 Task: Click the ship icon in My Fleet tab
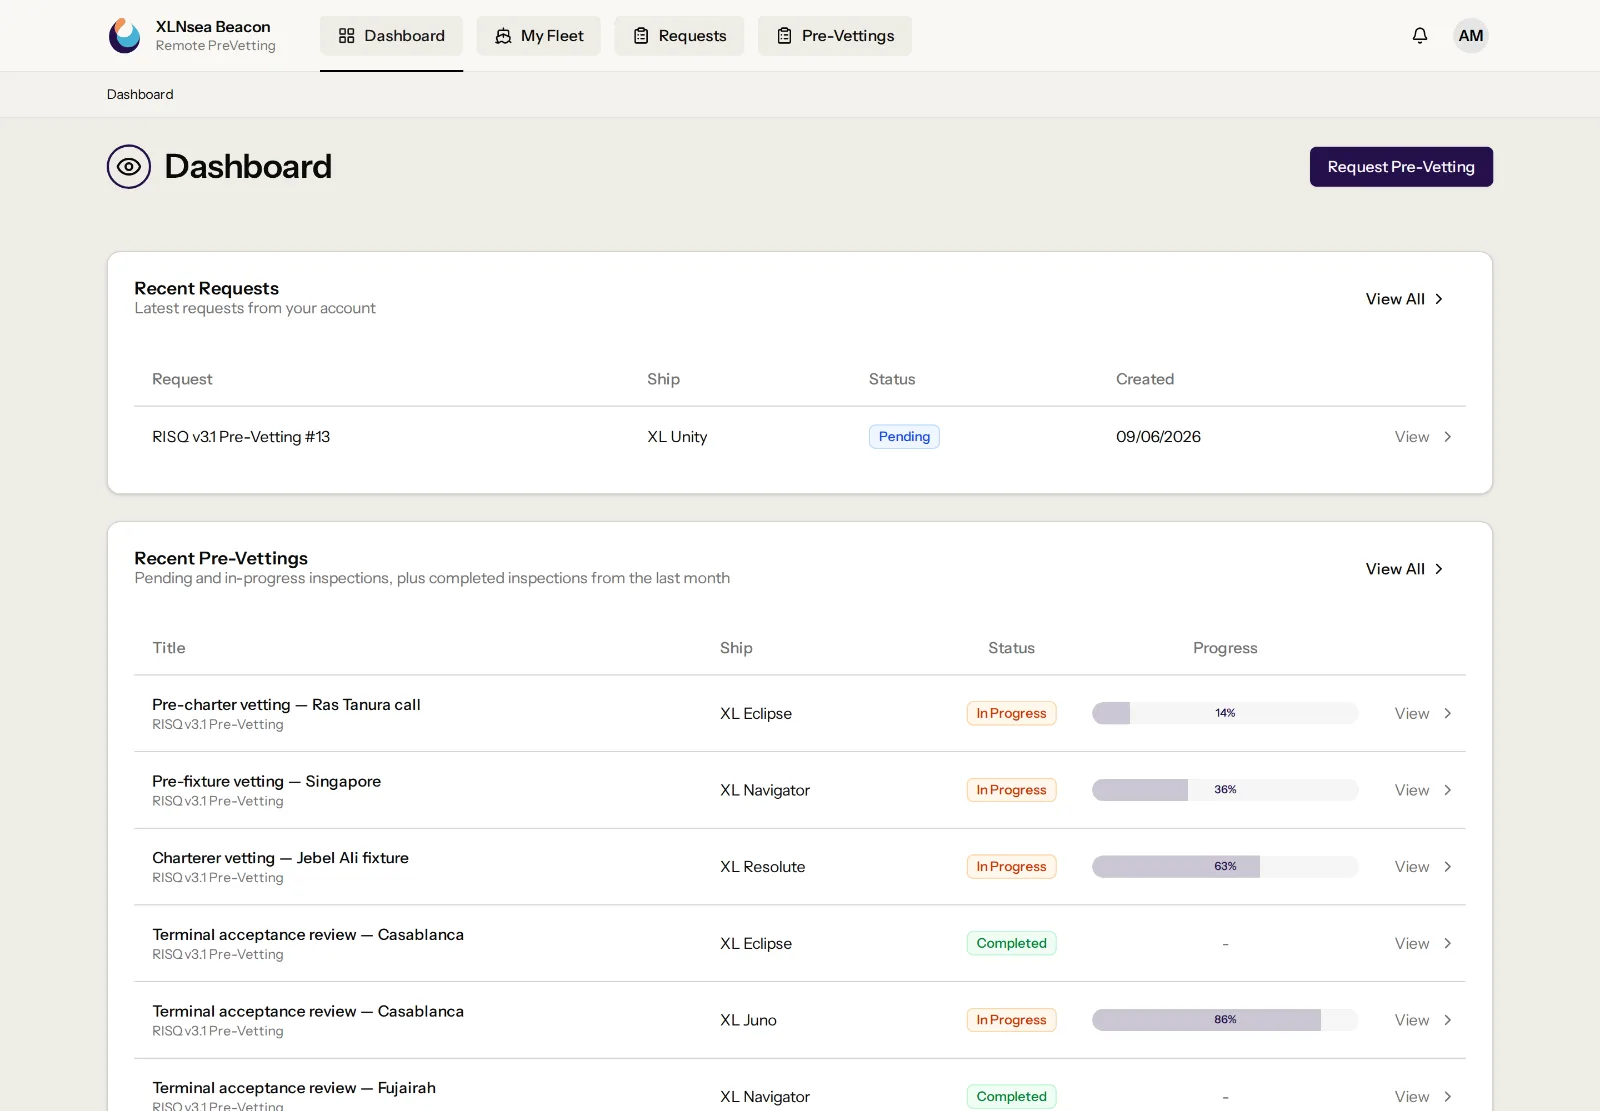pyautogui.click(x=503, y=36)
